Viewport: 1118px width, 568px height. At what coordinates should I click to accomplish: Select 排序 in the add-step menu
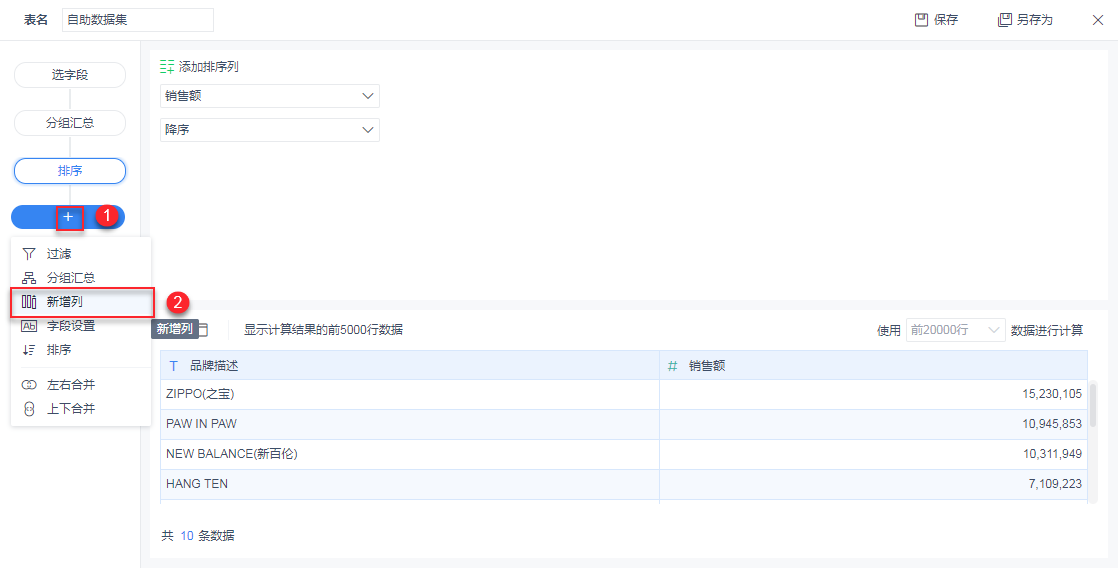click(81, 350)
